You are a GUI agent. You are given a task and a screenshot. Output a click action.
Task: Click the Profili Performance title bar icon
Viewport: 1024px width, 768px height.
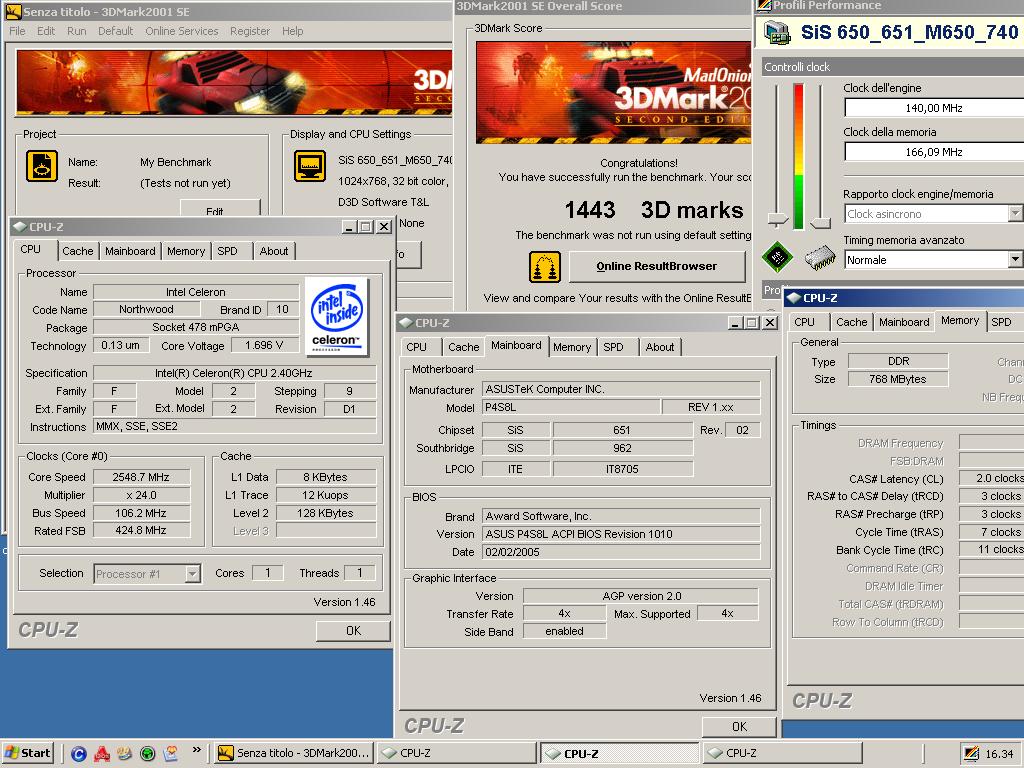(x=763, y=5)
